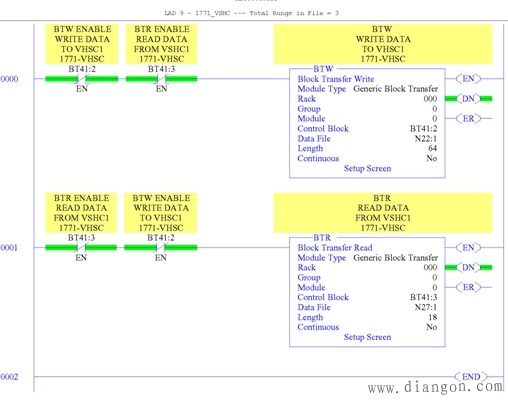
Task: Select the BT41:3 contact on rung 0001
Action: click(x=81, y=247)
